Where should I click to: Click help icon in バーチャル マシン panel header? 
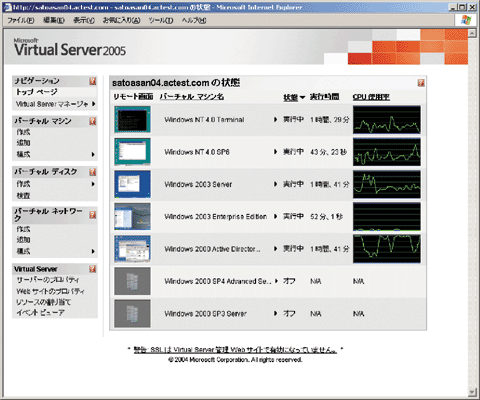coord(93,121)
